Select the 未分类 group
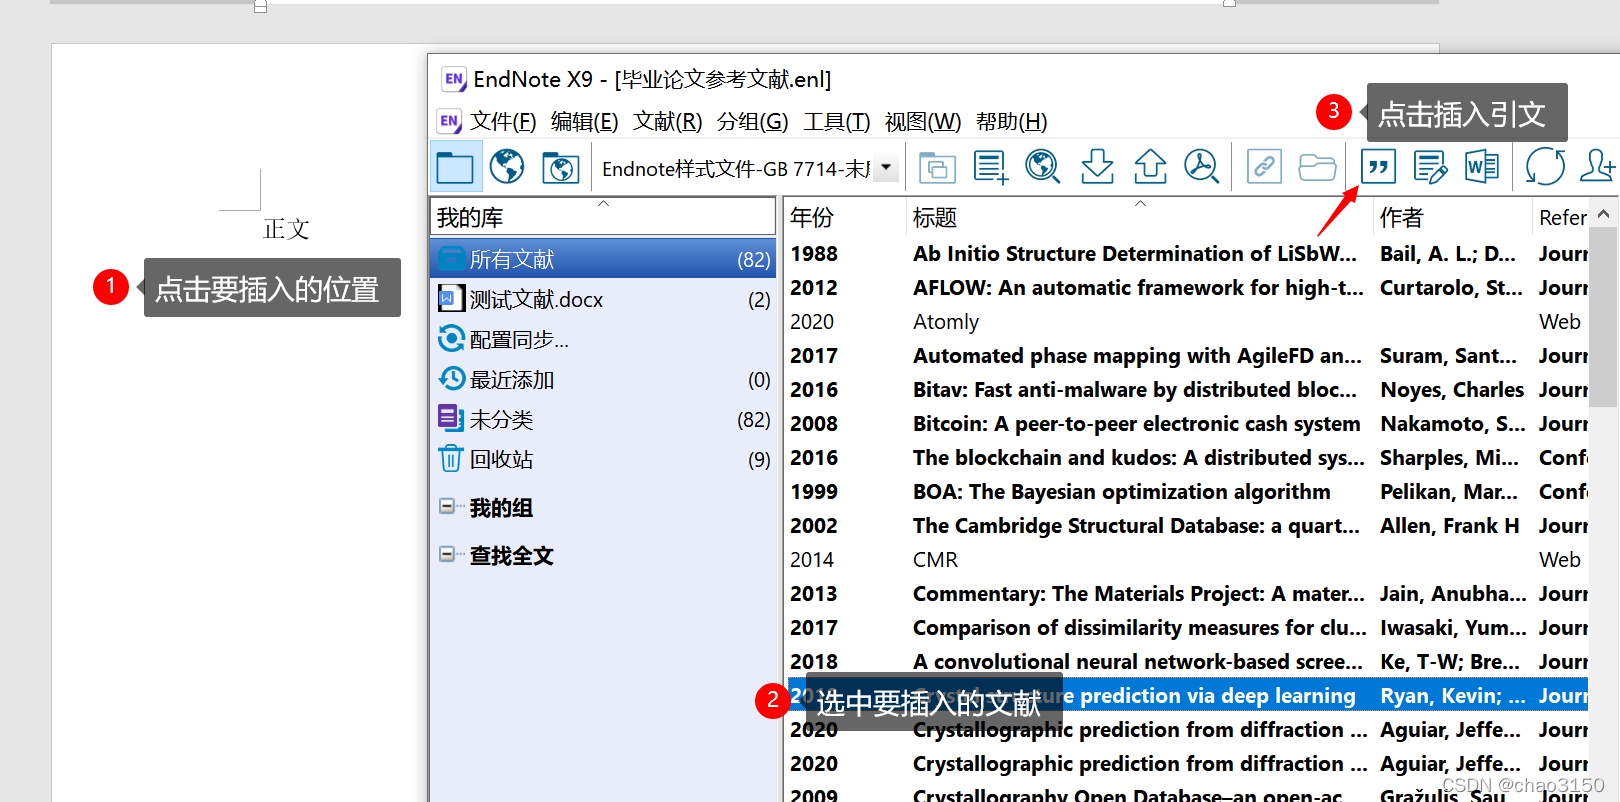Screen dimensions: 1620x802 tap(603, 419)
